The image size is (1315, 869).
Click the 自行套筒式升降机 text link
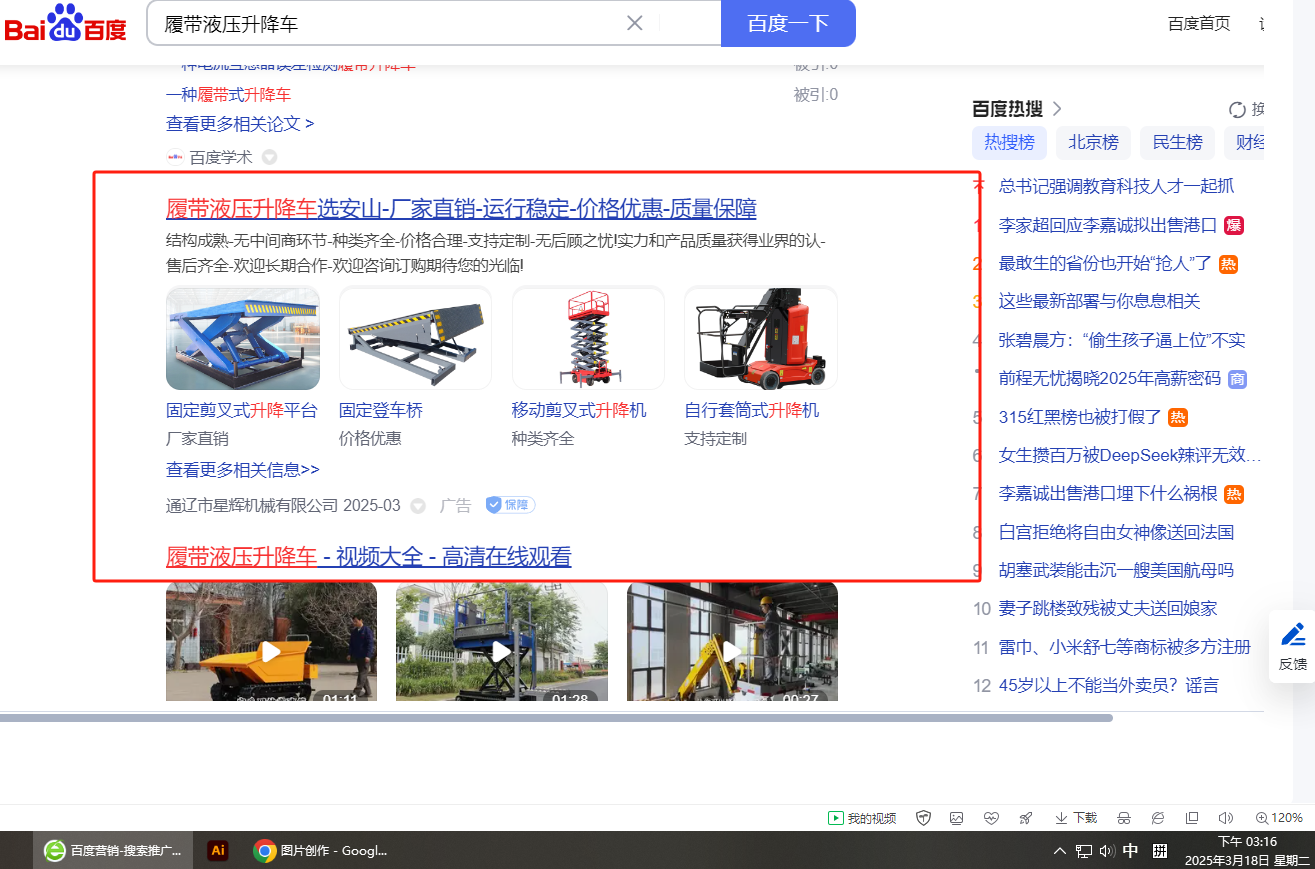click(752, 411)
